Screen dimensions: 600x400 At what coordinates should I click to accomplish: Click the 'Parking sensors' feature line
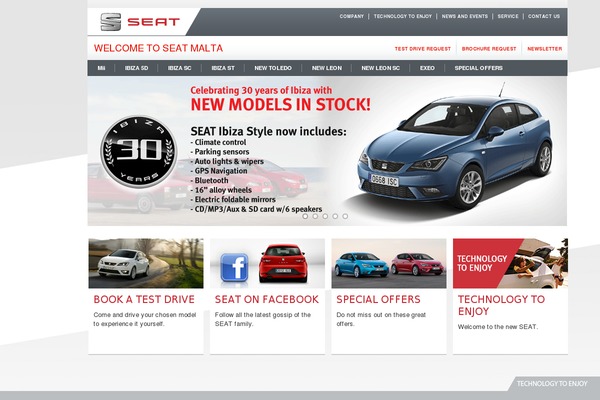pos(220,152)
